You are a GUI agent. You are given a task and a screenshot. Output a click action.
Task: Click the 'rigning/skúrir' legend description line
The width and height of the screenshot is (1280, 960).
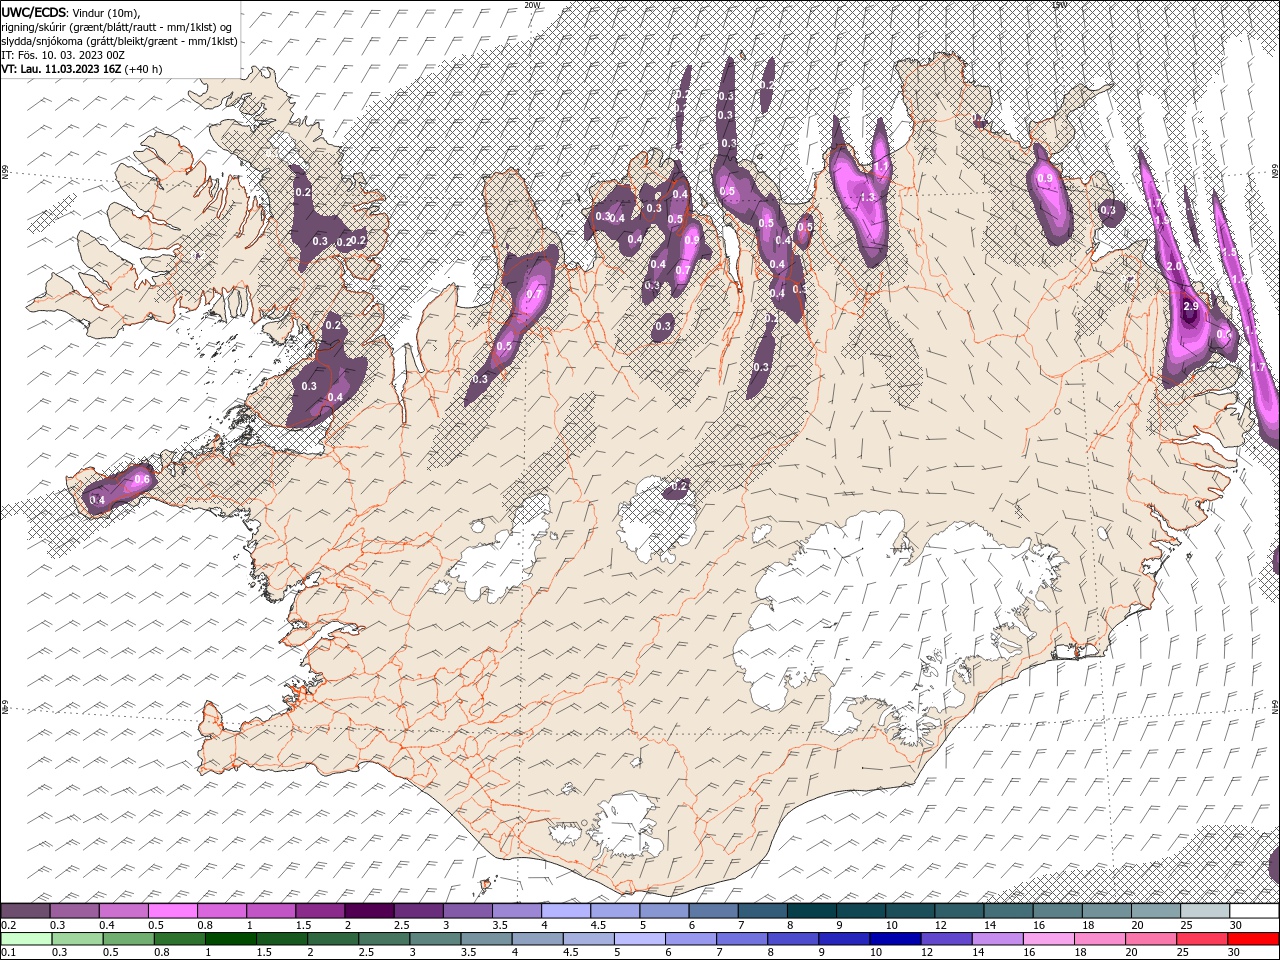[x=117, y=27]
